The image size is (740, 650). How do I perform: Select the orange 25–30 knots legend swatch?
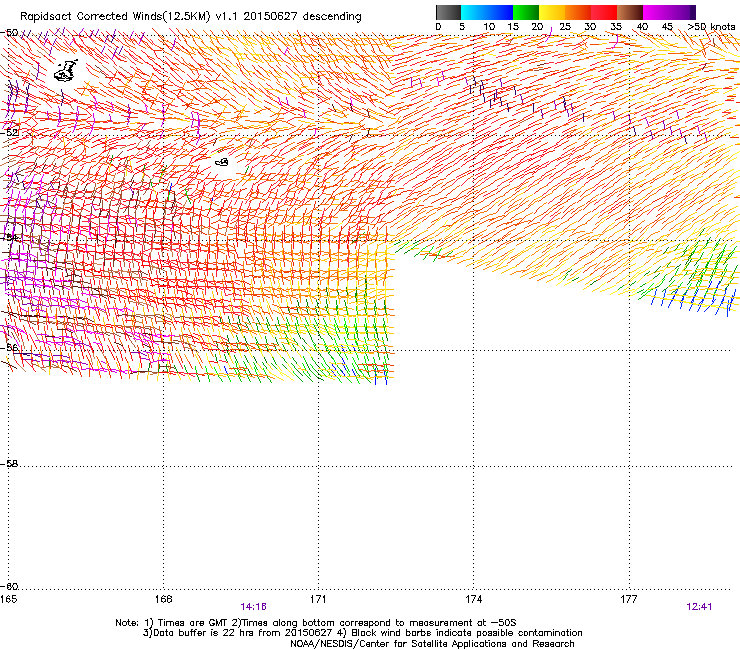pos(578,12)
